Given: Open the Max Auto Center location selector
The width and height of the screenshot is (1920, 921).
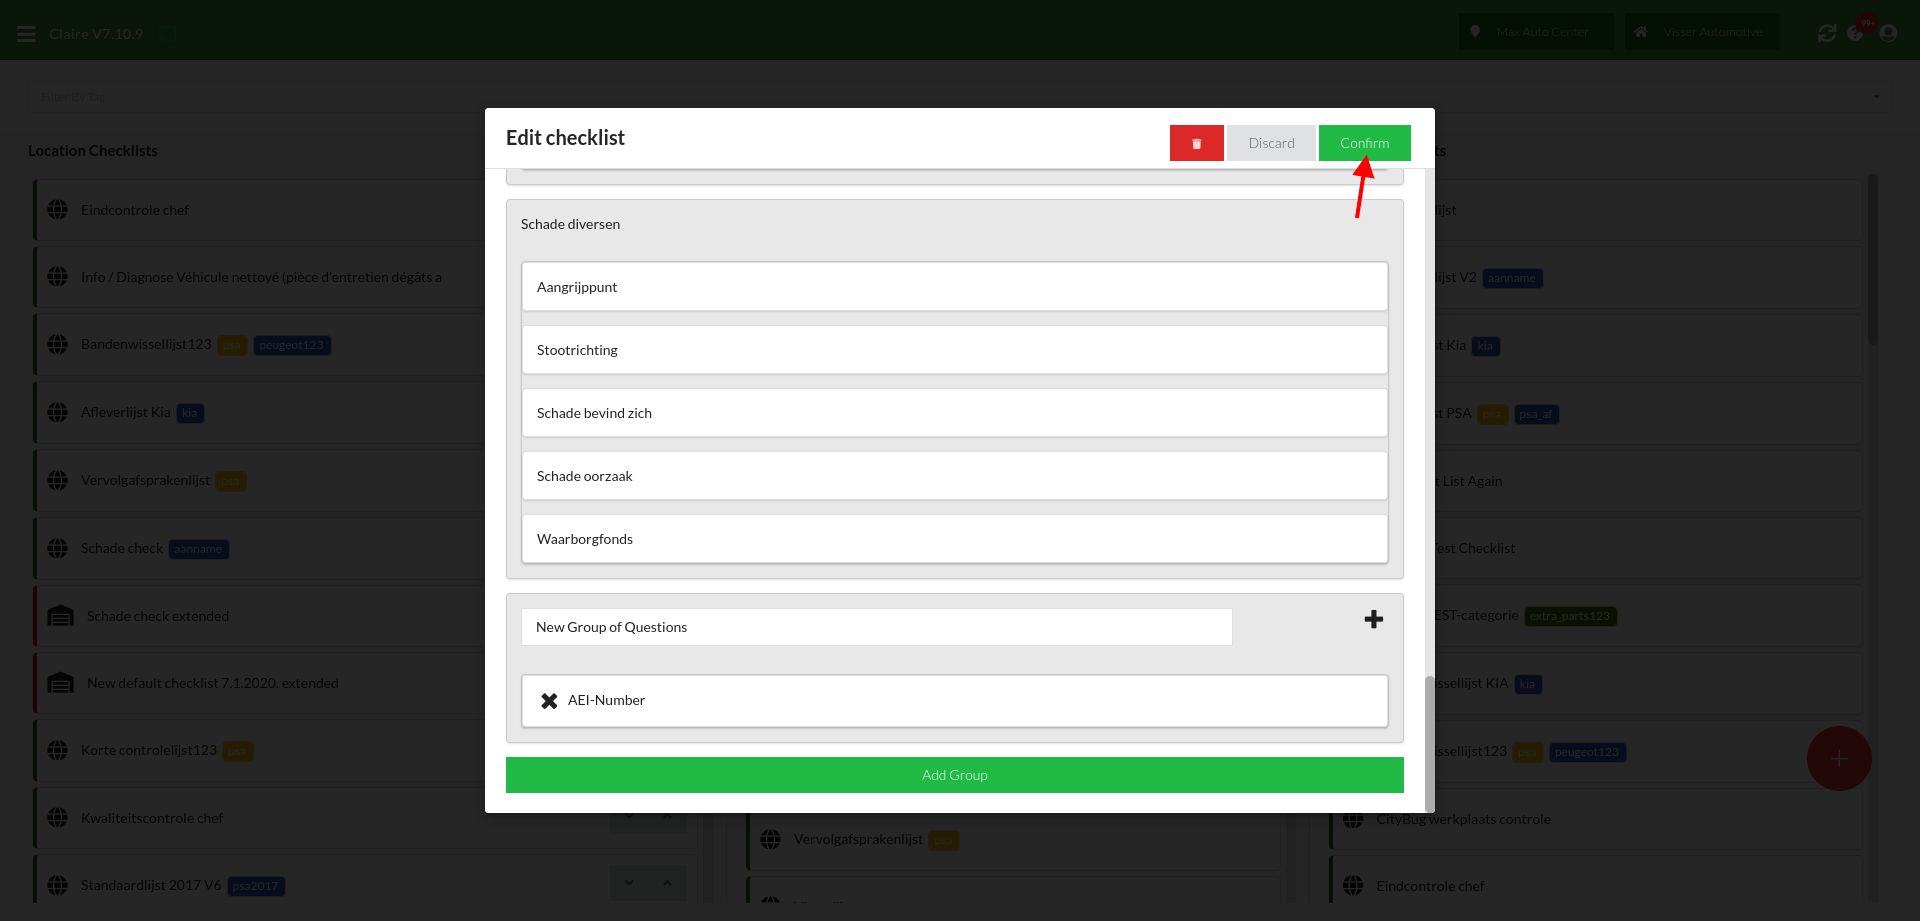Looking at the screenshot, I should coord(1535,32).
